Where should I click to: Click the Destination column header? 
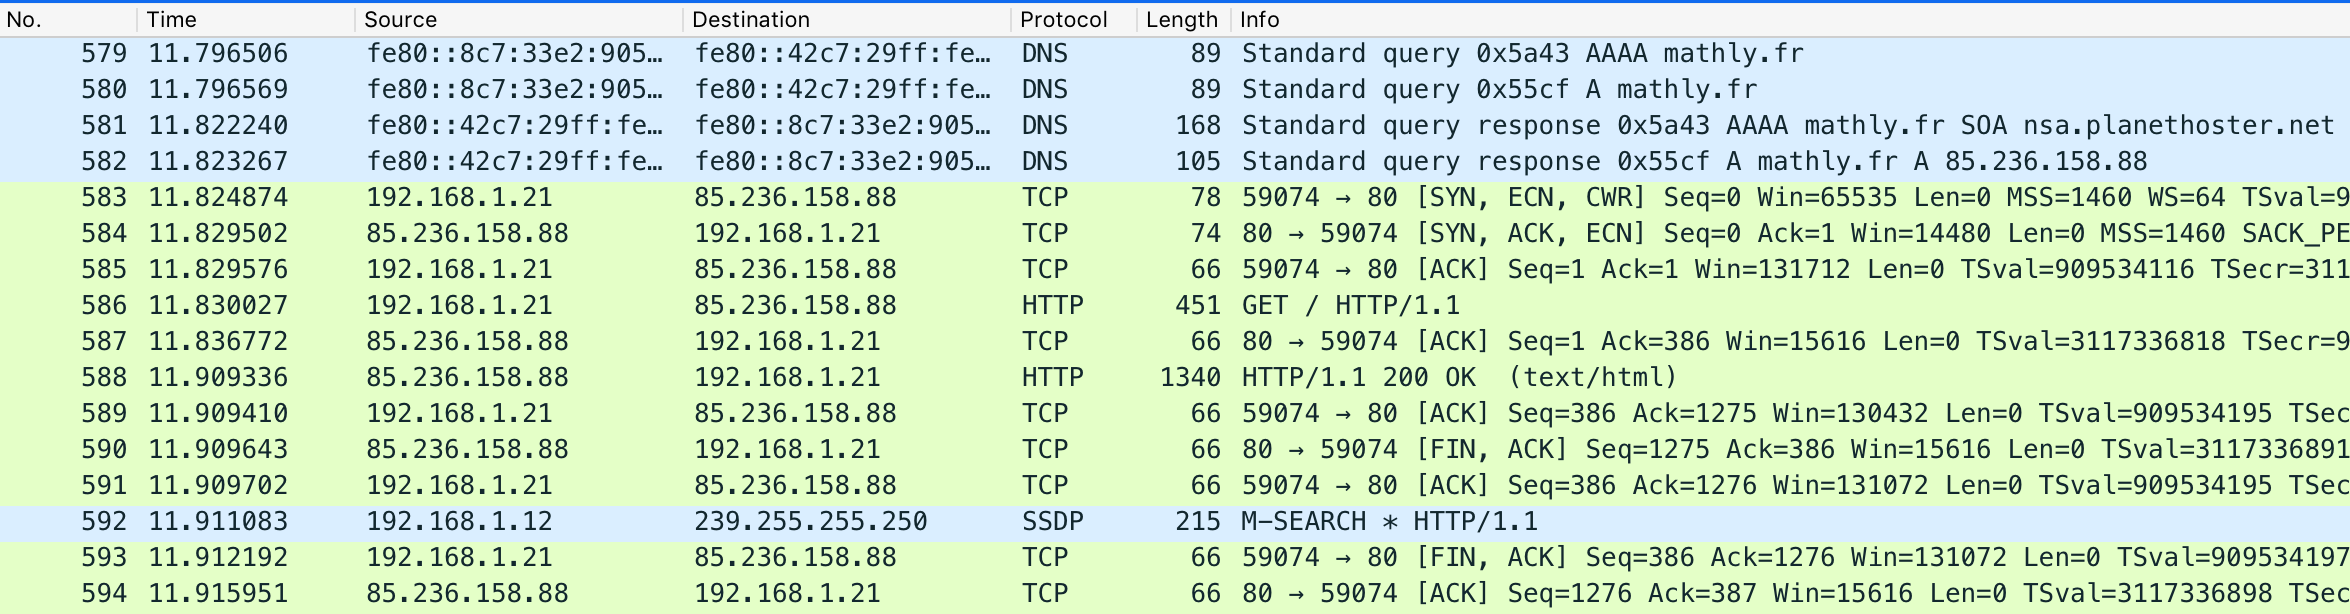pyautogui.click(x=847, y=19)
